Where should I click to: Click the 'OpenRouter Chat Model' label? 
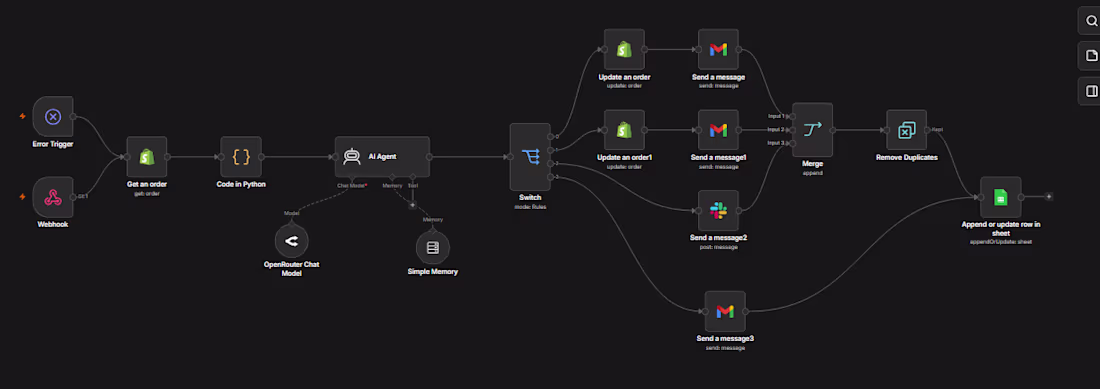coord(292,268)
